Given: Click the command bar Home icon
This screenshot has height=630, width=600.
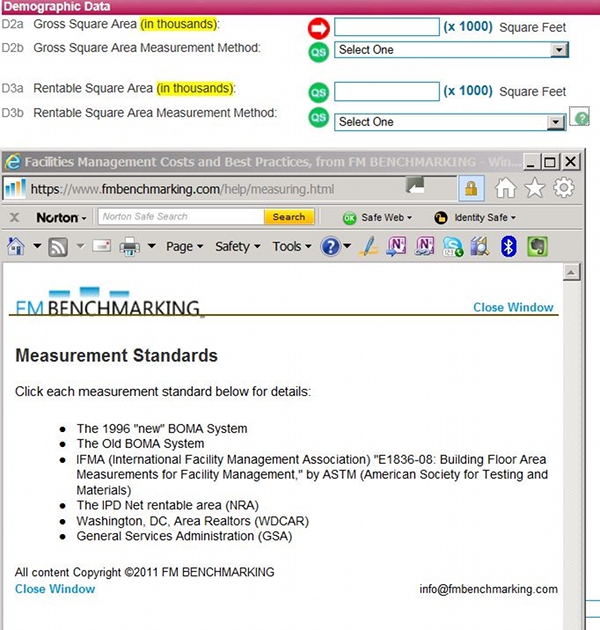Looking at the screenshot, I should point(16,246).
